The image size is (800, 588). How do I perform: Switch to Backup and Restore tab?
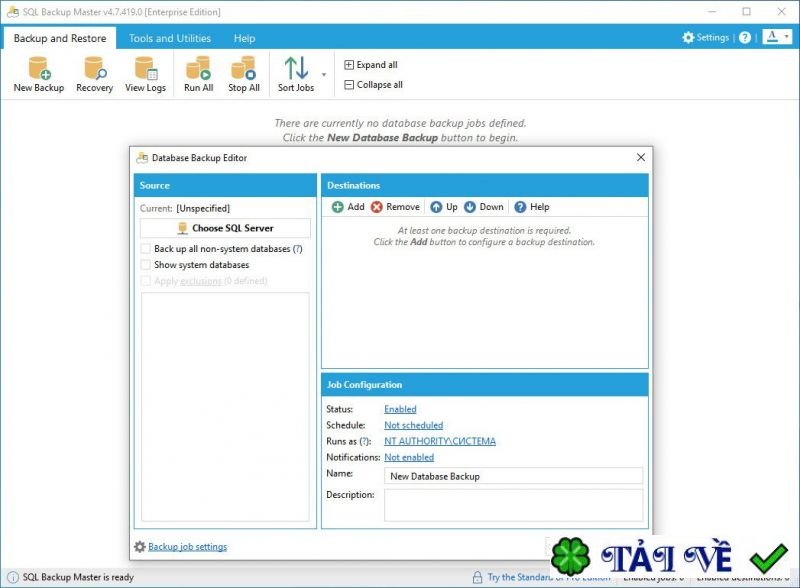[x=60, y=38]
